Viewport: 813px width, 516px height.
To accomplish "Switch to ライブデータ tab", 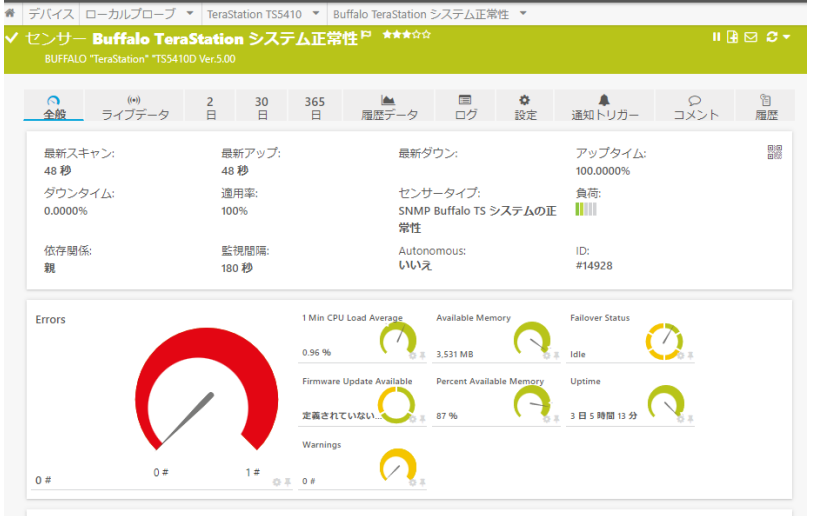I will point(134,106).
